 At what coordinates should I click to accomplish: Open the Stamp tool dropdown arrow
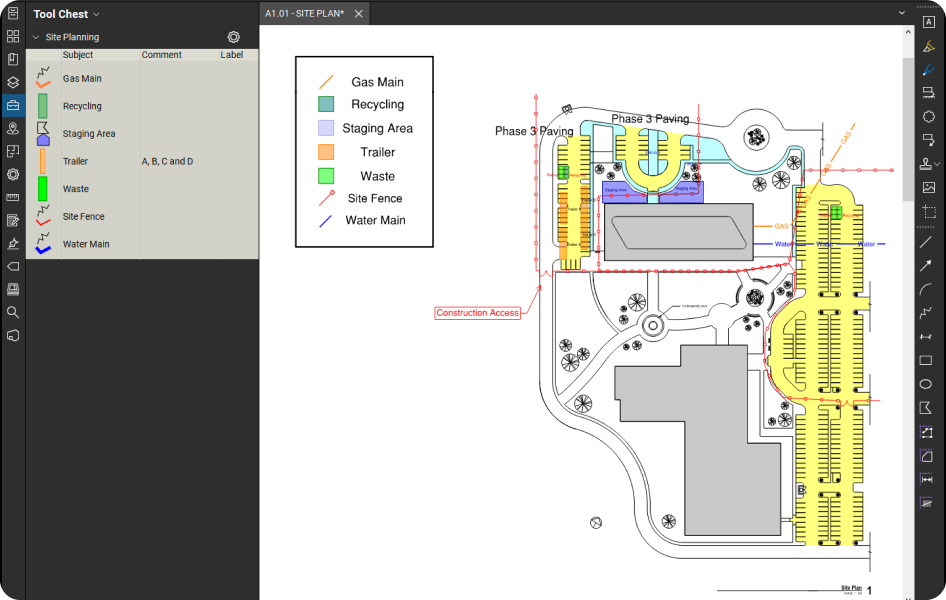point(939,164)
